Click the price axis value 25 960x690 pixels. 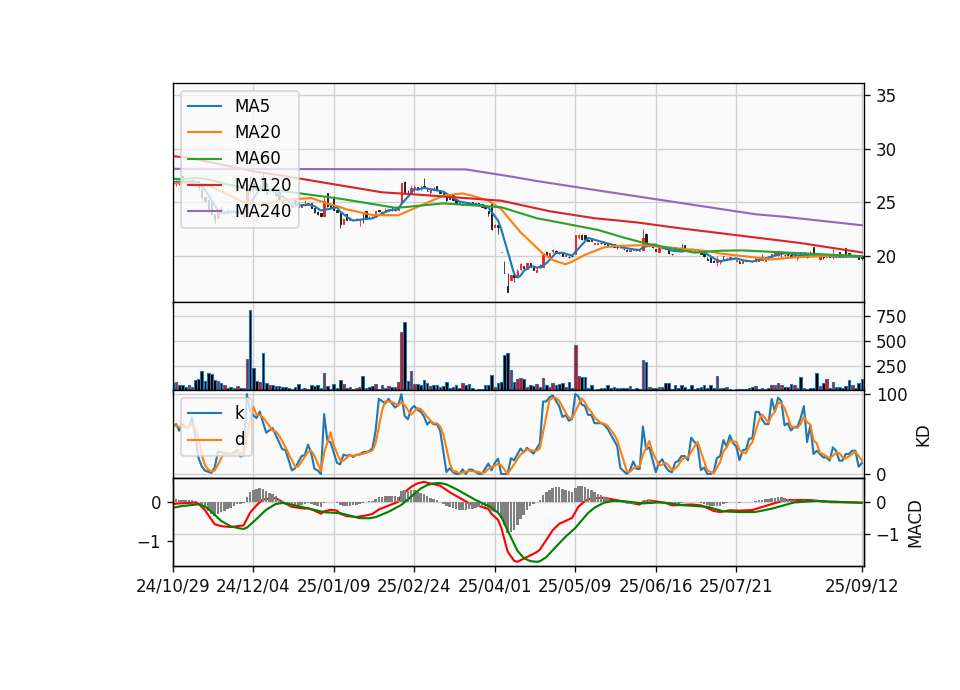pyautogui.click(x=886, y=203)
